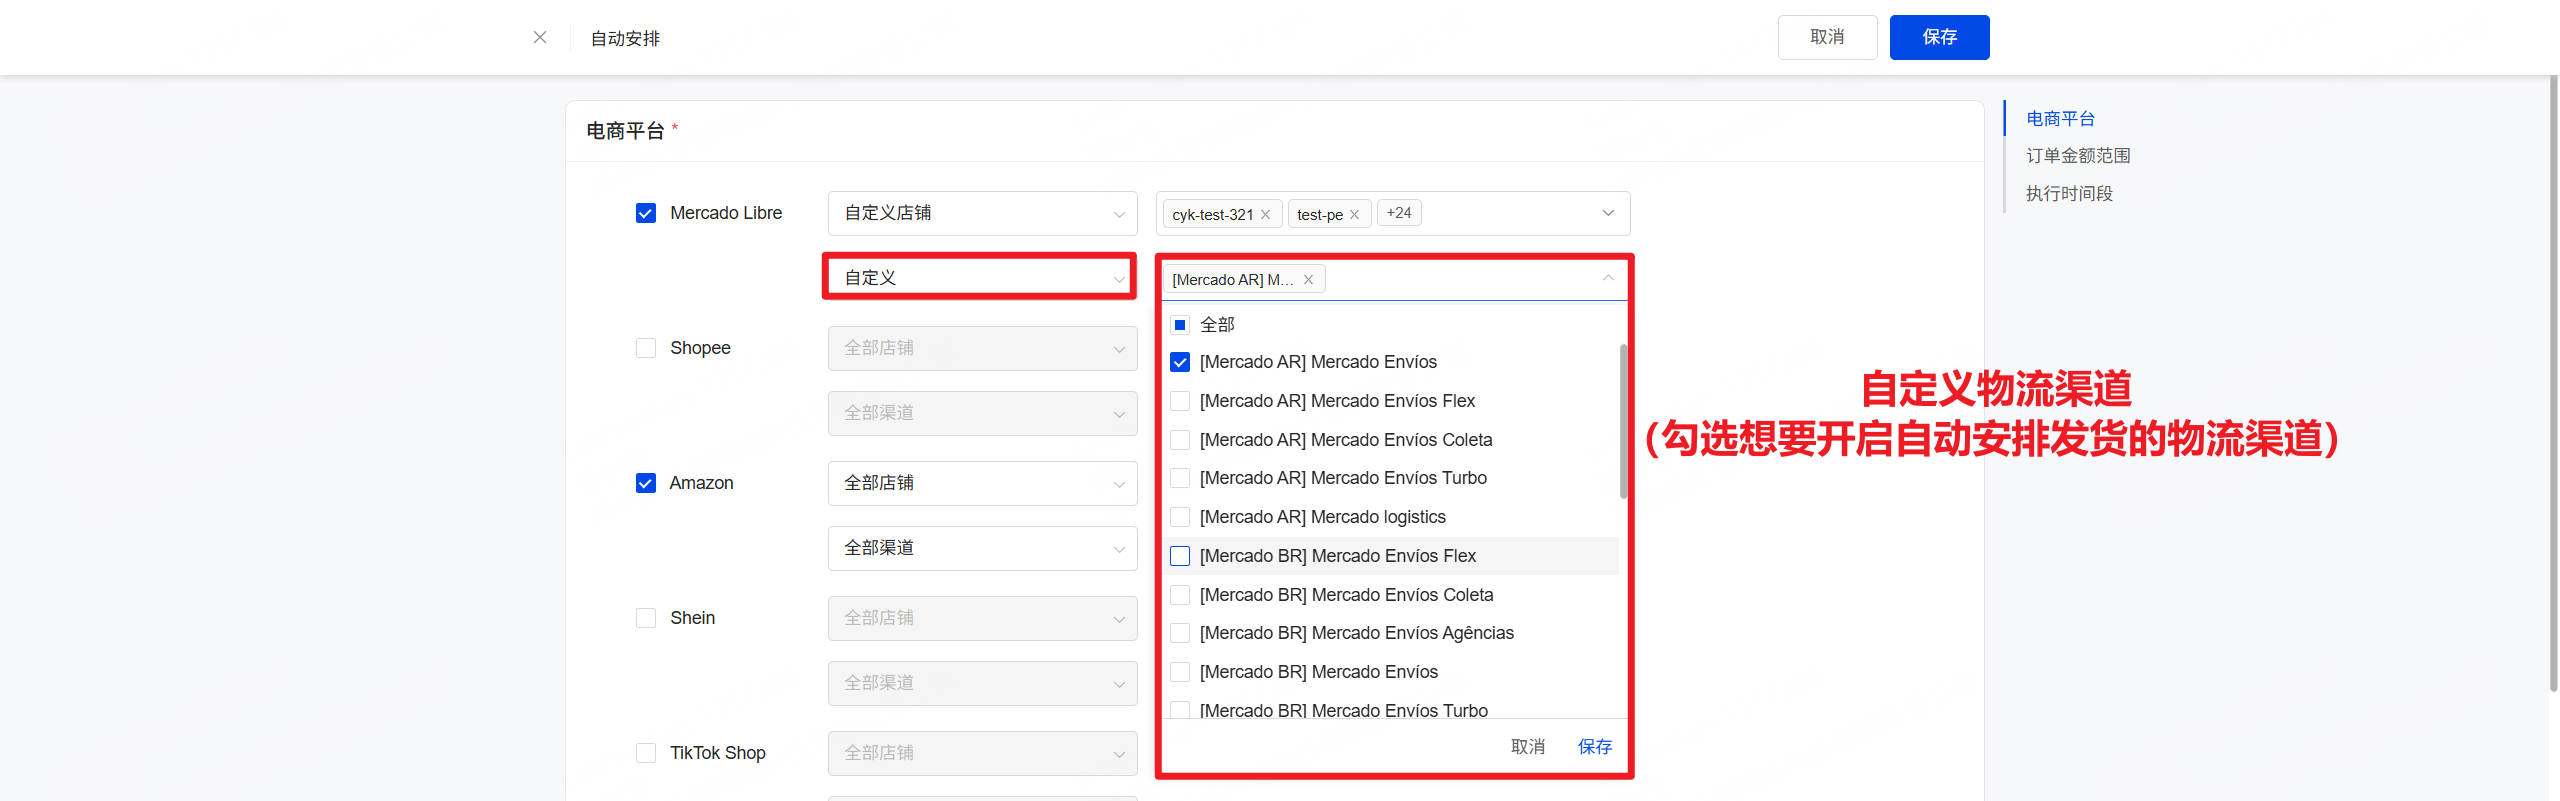
Task: Jump to 执行时间段 section
Action: (2068, 194)
